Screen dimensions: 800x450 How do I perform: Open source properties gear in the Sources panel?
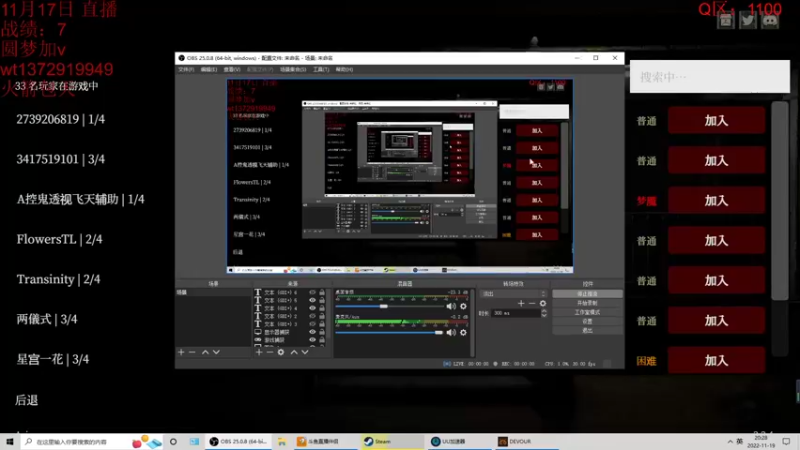[x=281, y=352]
